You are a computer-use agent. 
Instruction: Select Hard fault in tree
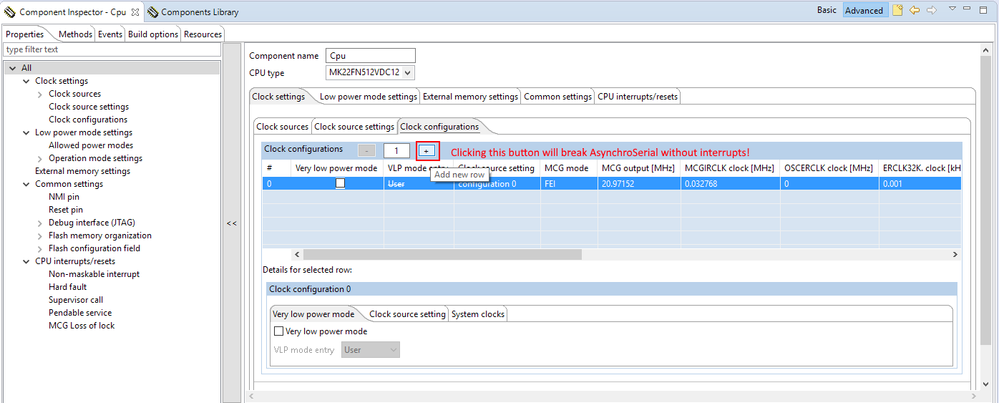(x=68, y=286)
